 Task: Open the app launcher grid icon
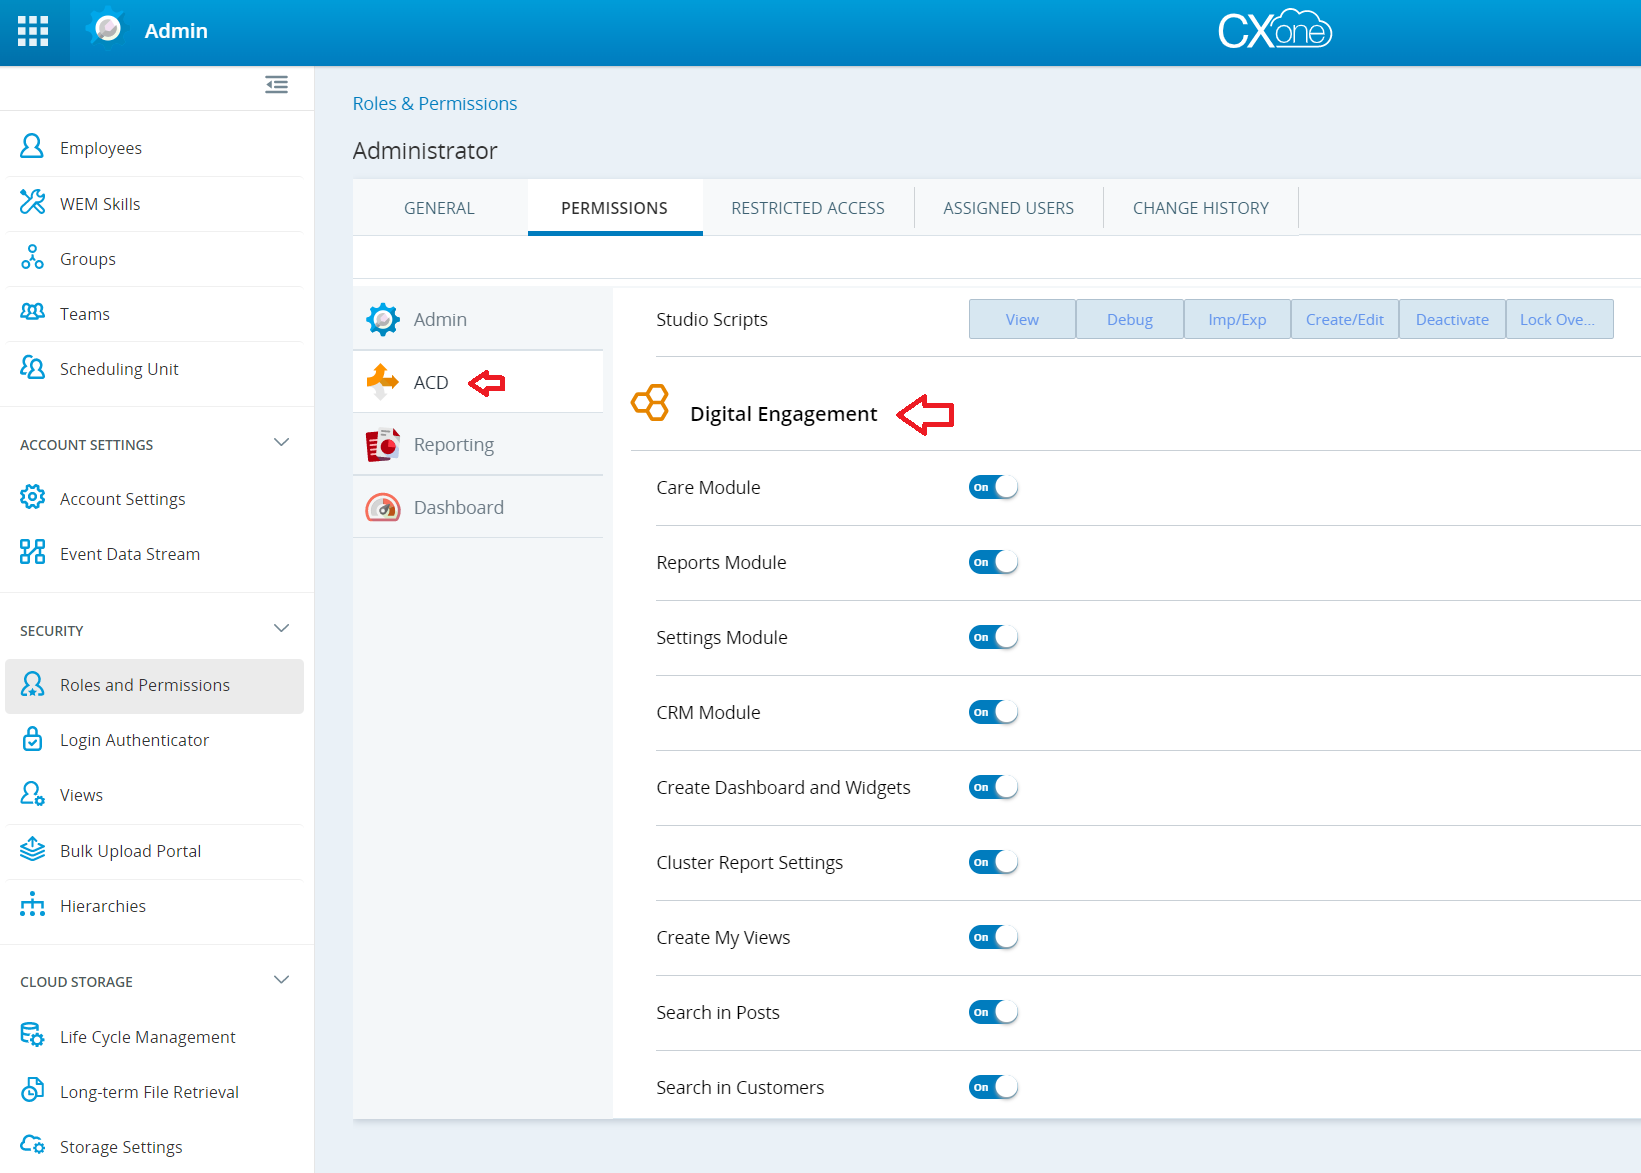click(33, 31)
